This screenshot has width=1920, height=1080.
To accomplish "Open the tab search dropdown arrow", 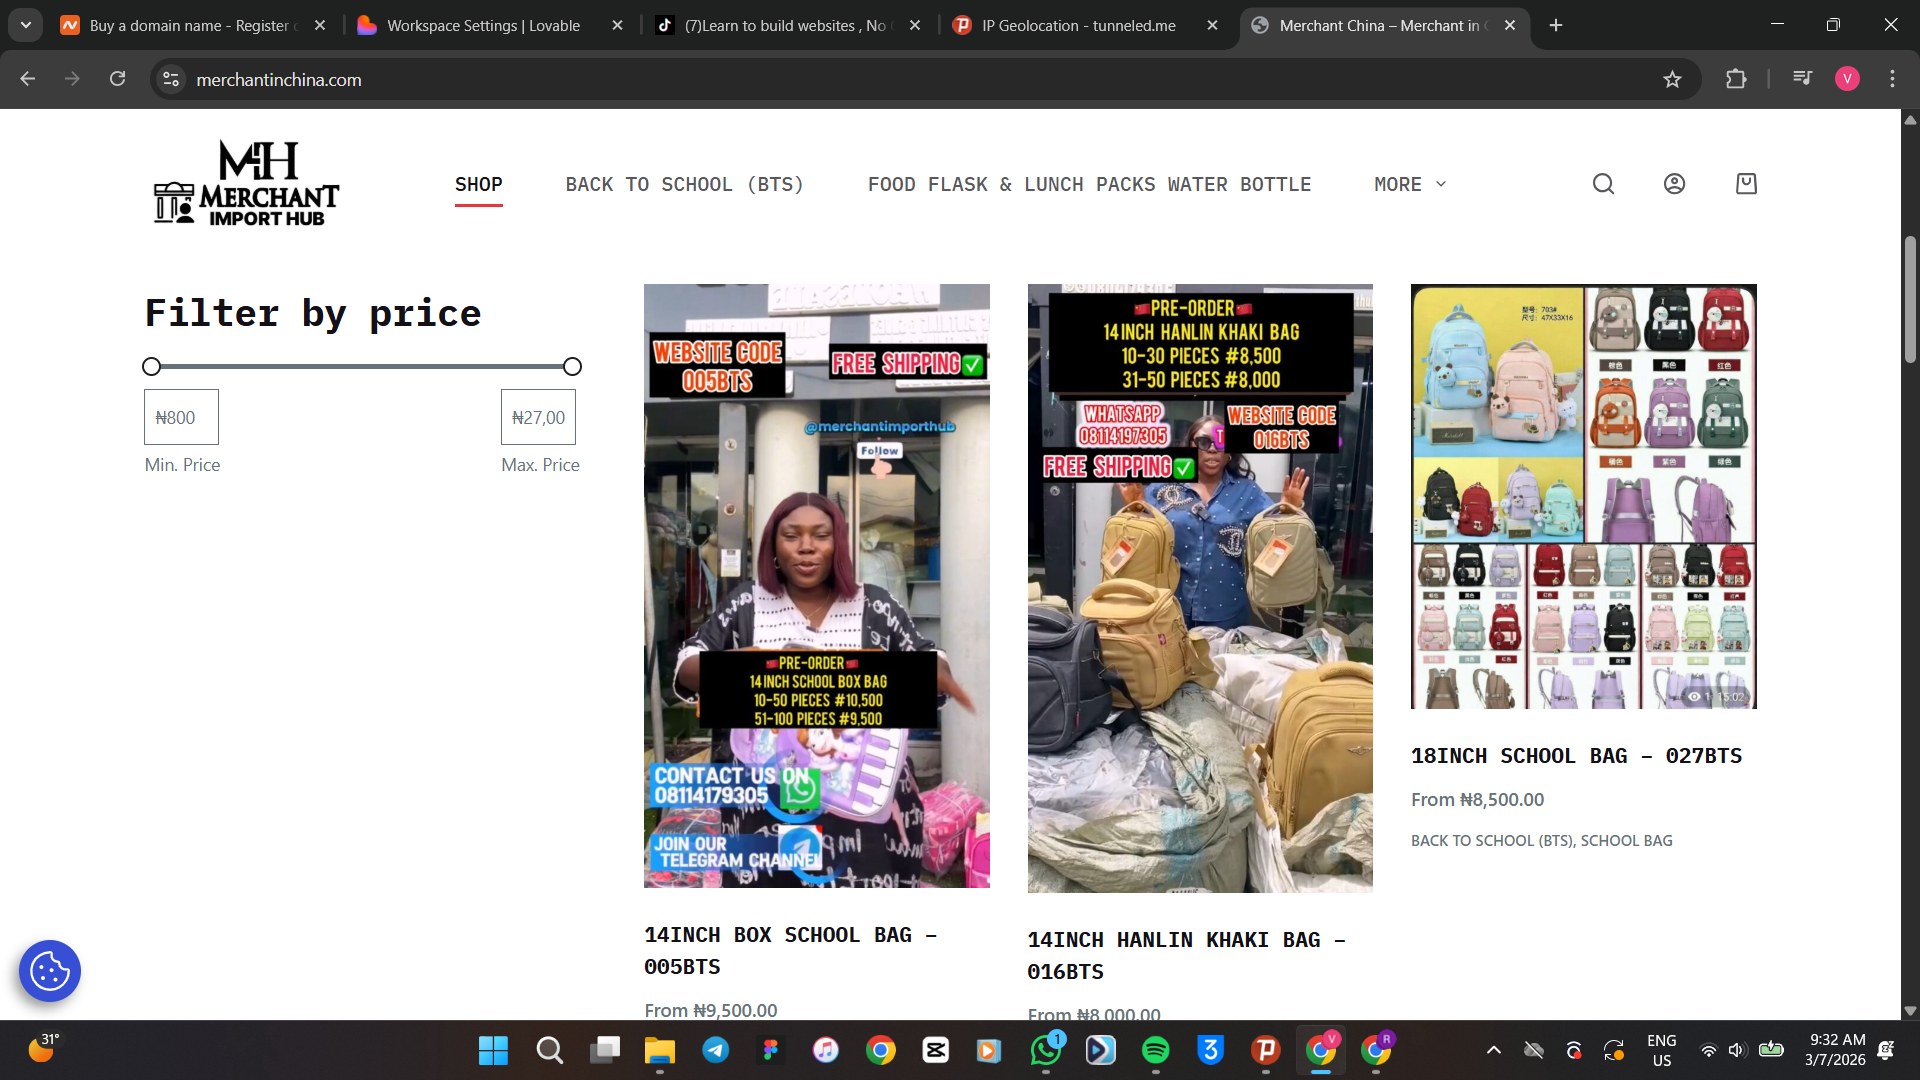I will [x=26, y=25].
